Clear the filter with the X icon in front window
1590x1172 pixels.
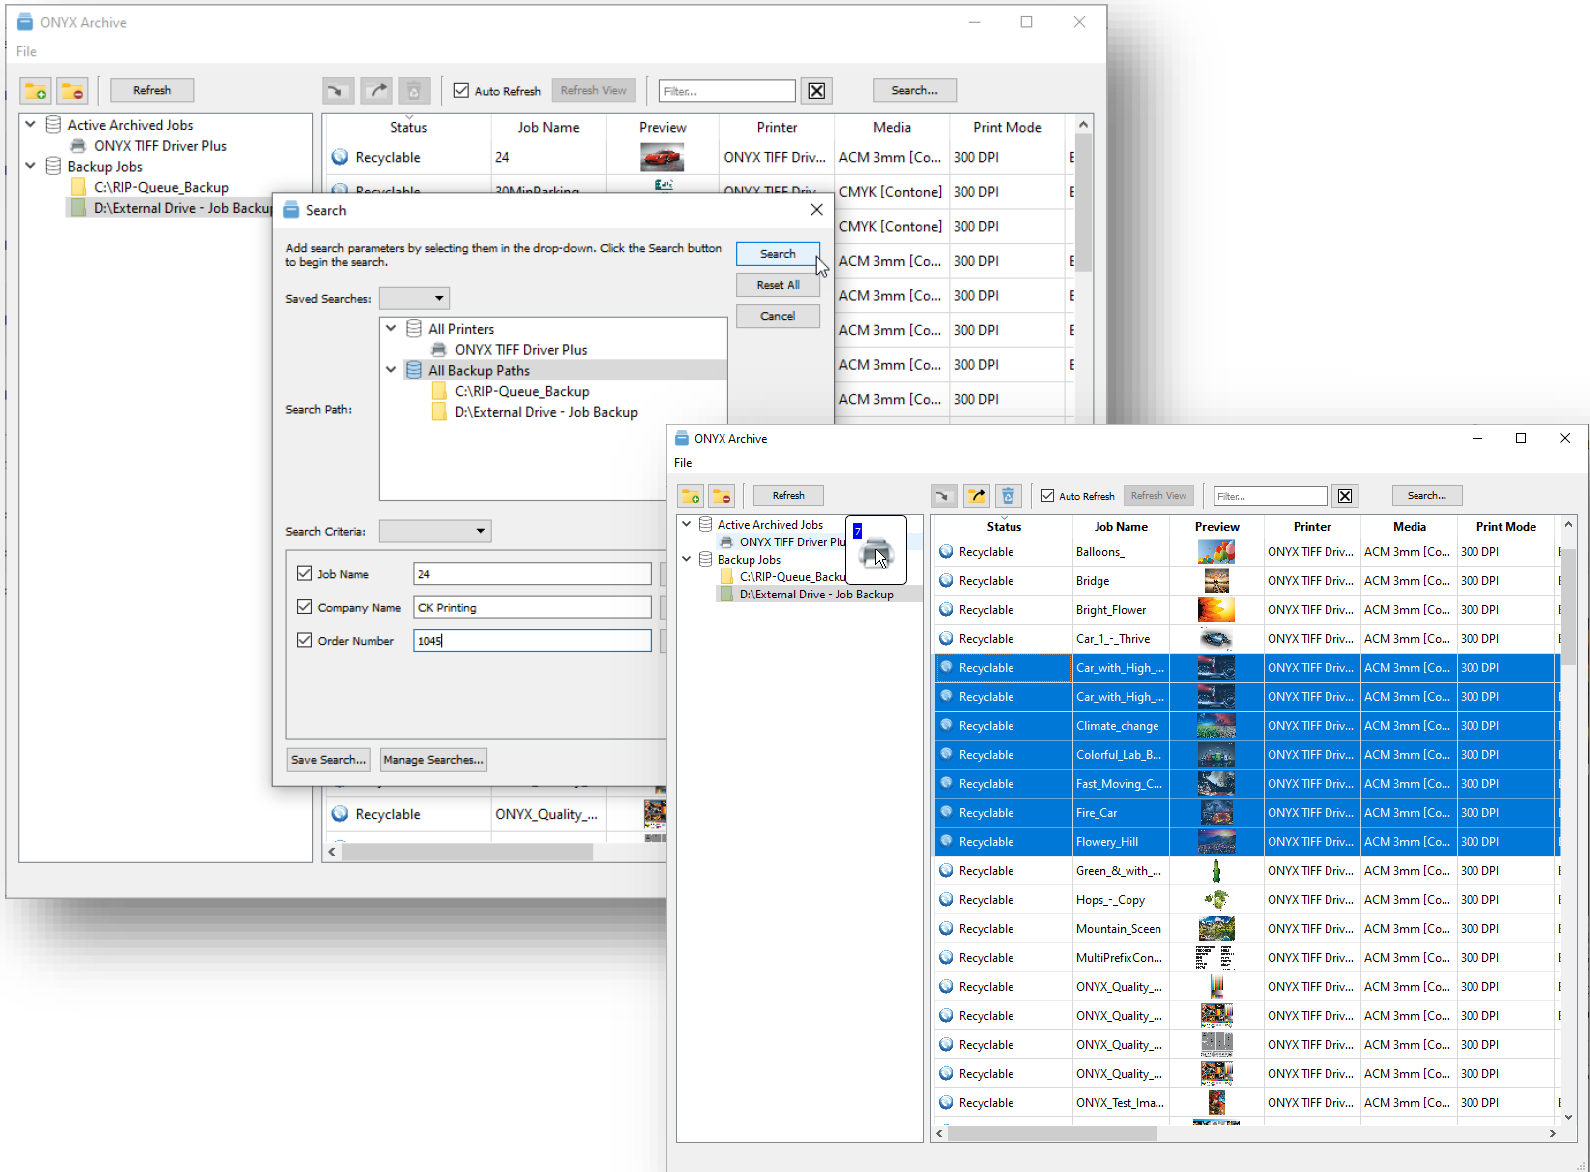(1345, 496)
